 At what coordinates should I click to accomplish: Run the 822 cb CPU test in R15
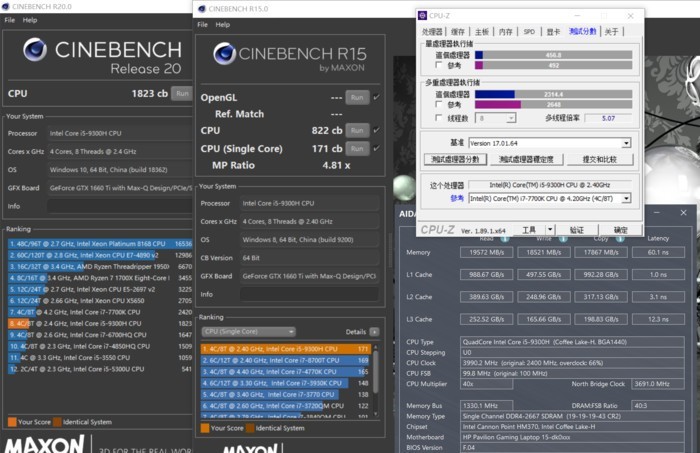tap(357, 130)
